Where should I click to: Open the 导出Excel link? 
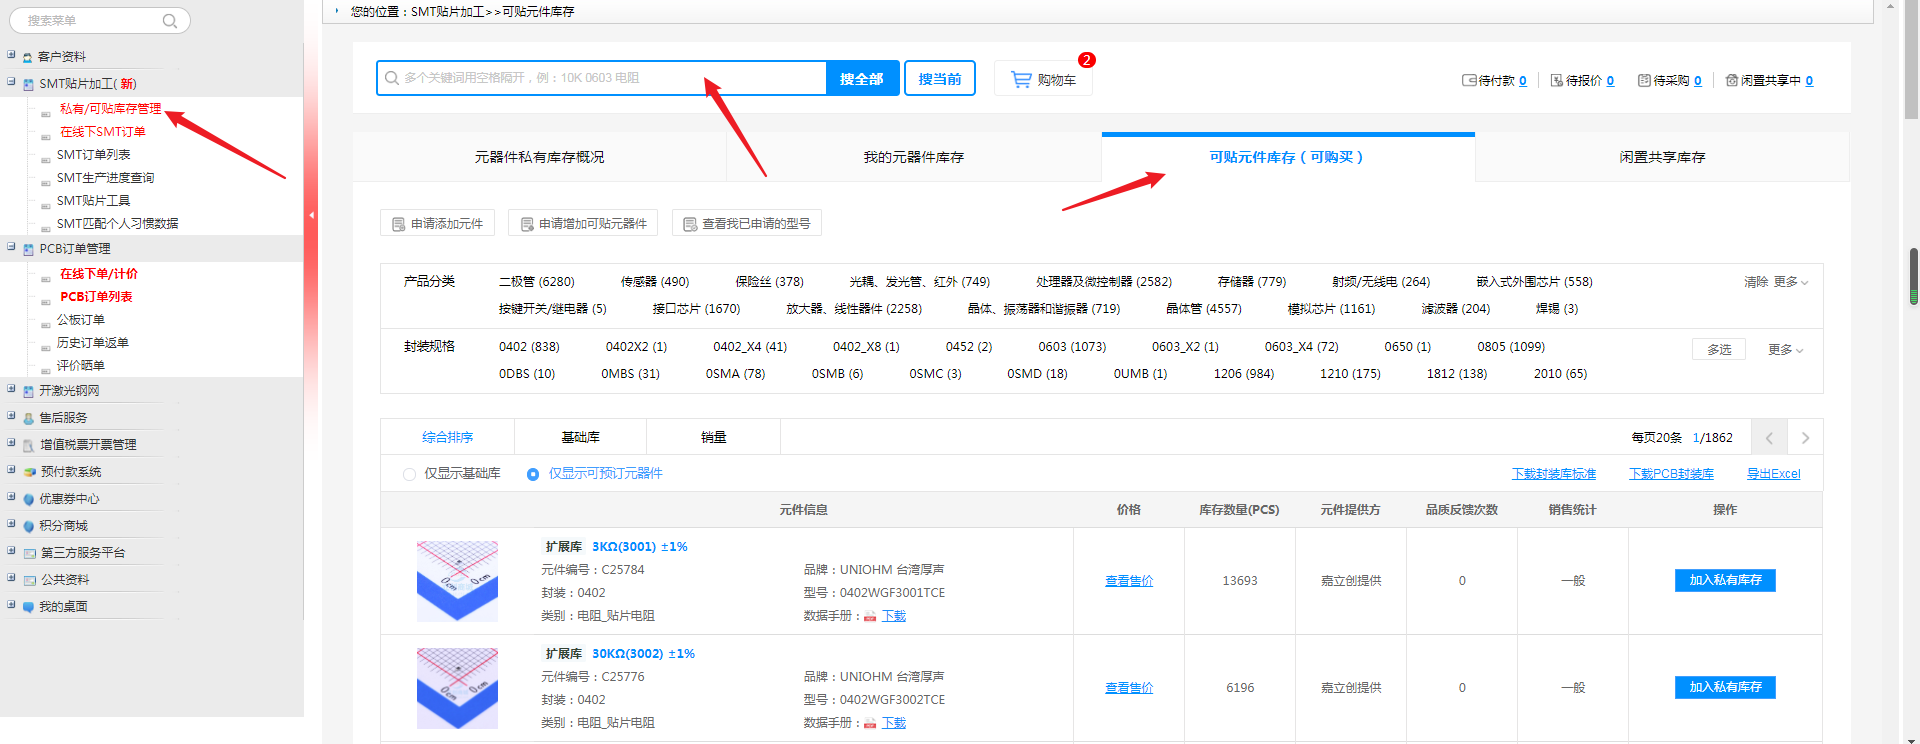pos(1773,474)
